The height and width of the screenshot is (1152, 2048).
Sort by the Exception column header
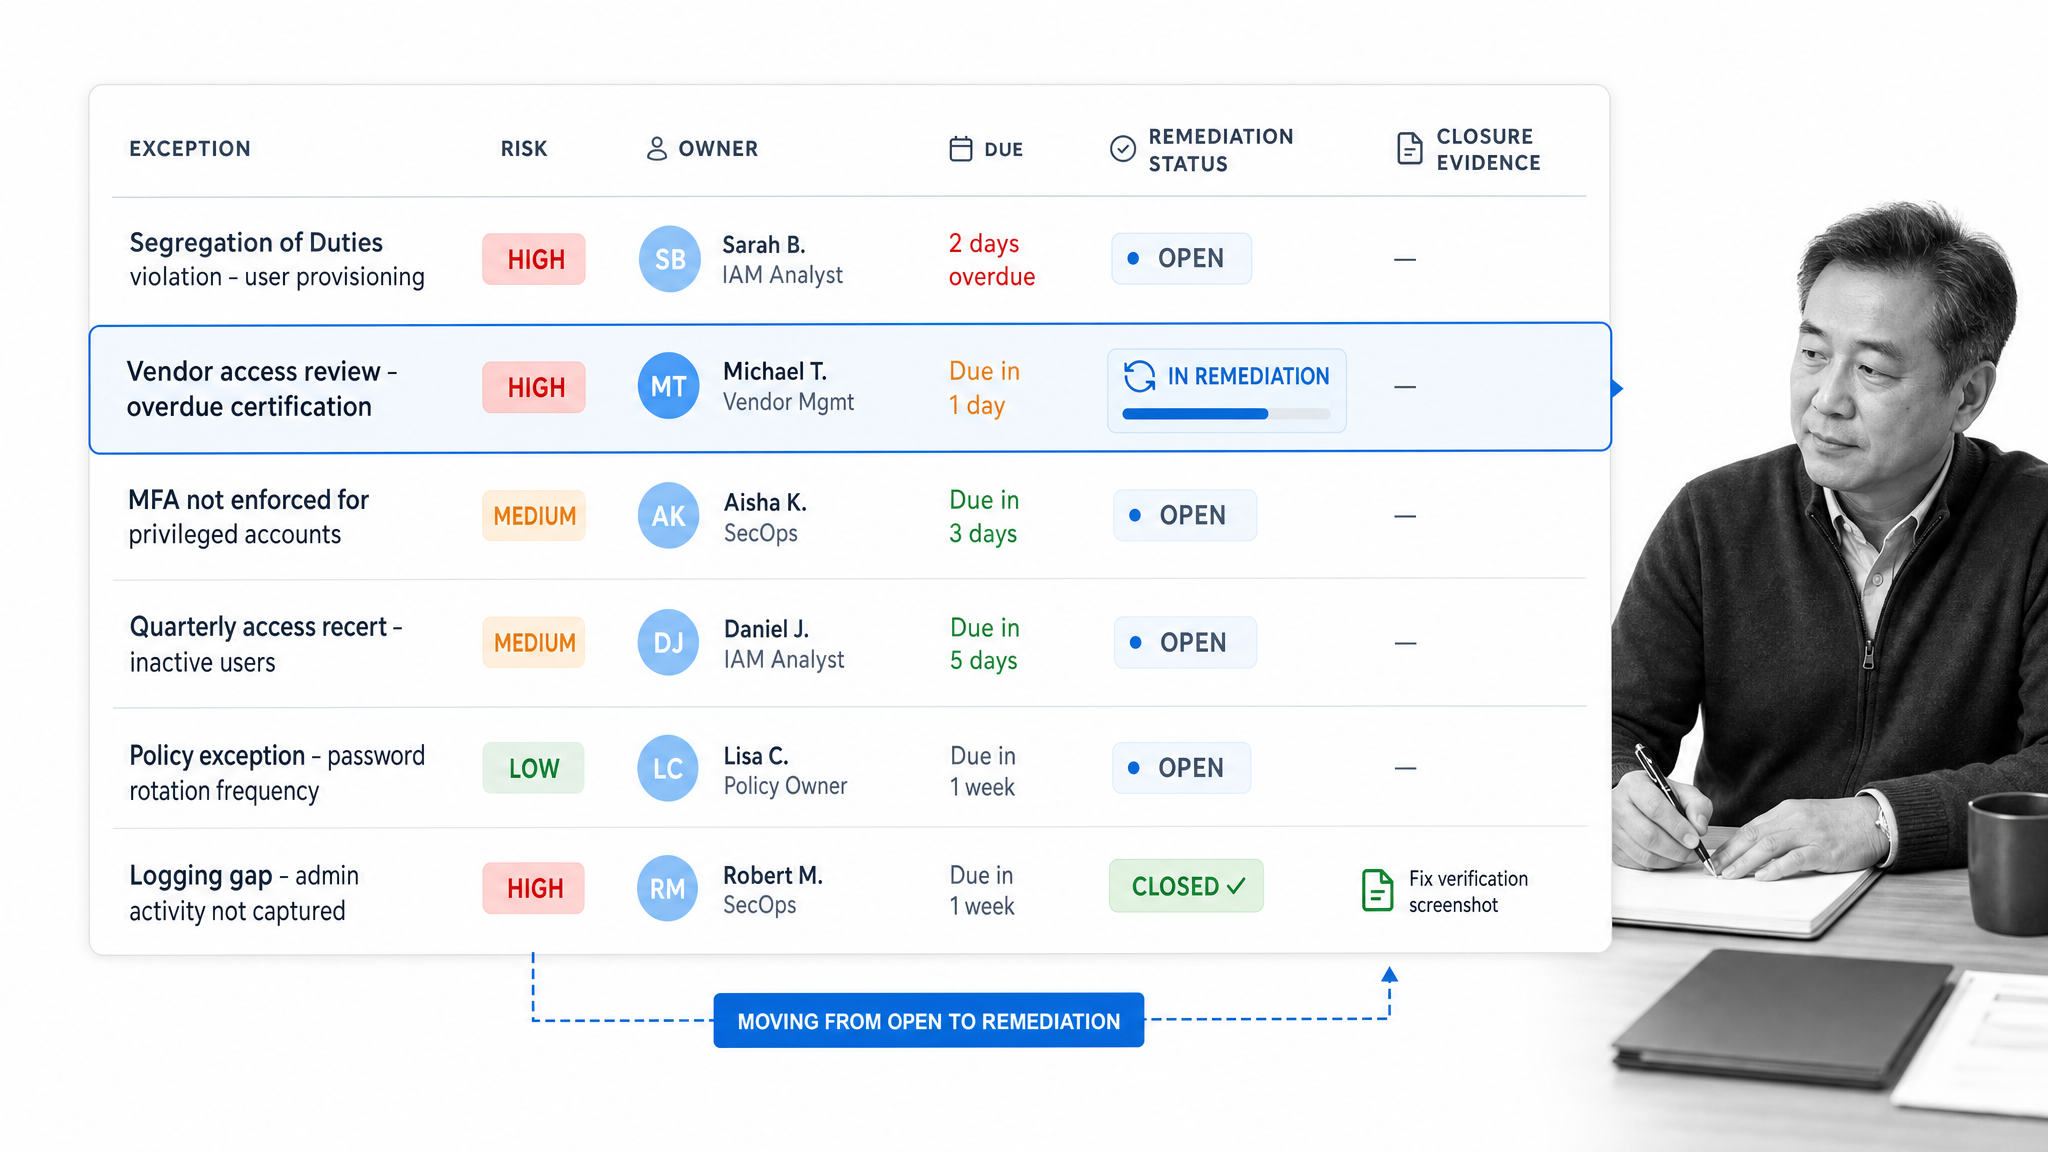[x=190, y=149]
